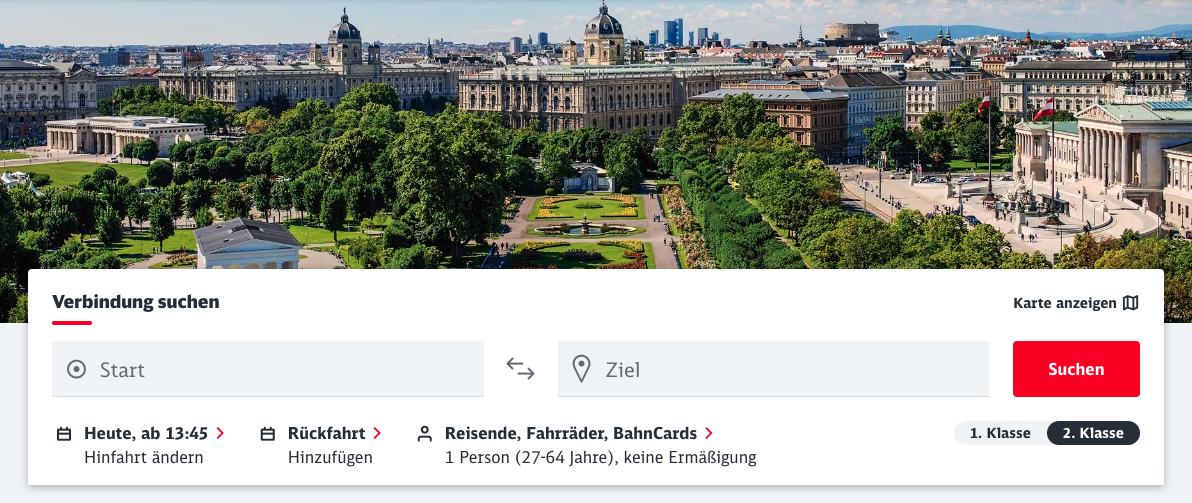Expand the red chevron after Heute, ab 13:45

(220, 433)
